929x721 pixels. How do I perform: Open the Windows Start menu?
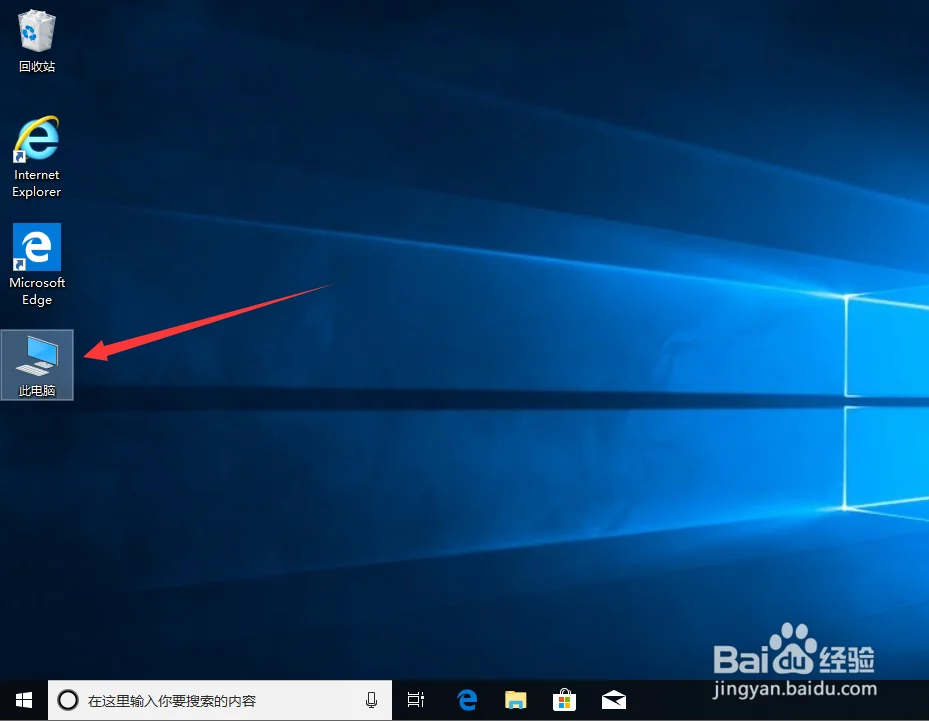tap(22, 700)
